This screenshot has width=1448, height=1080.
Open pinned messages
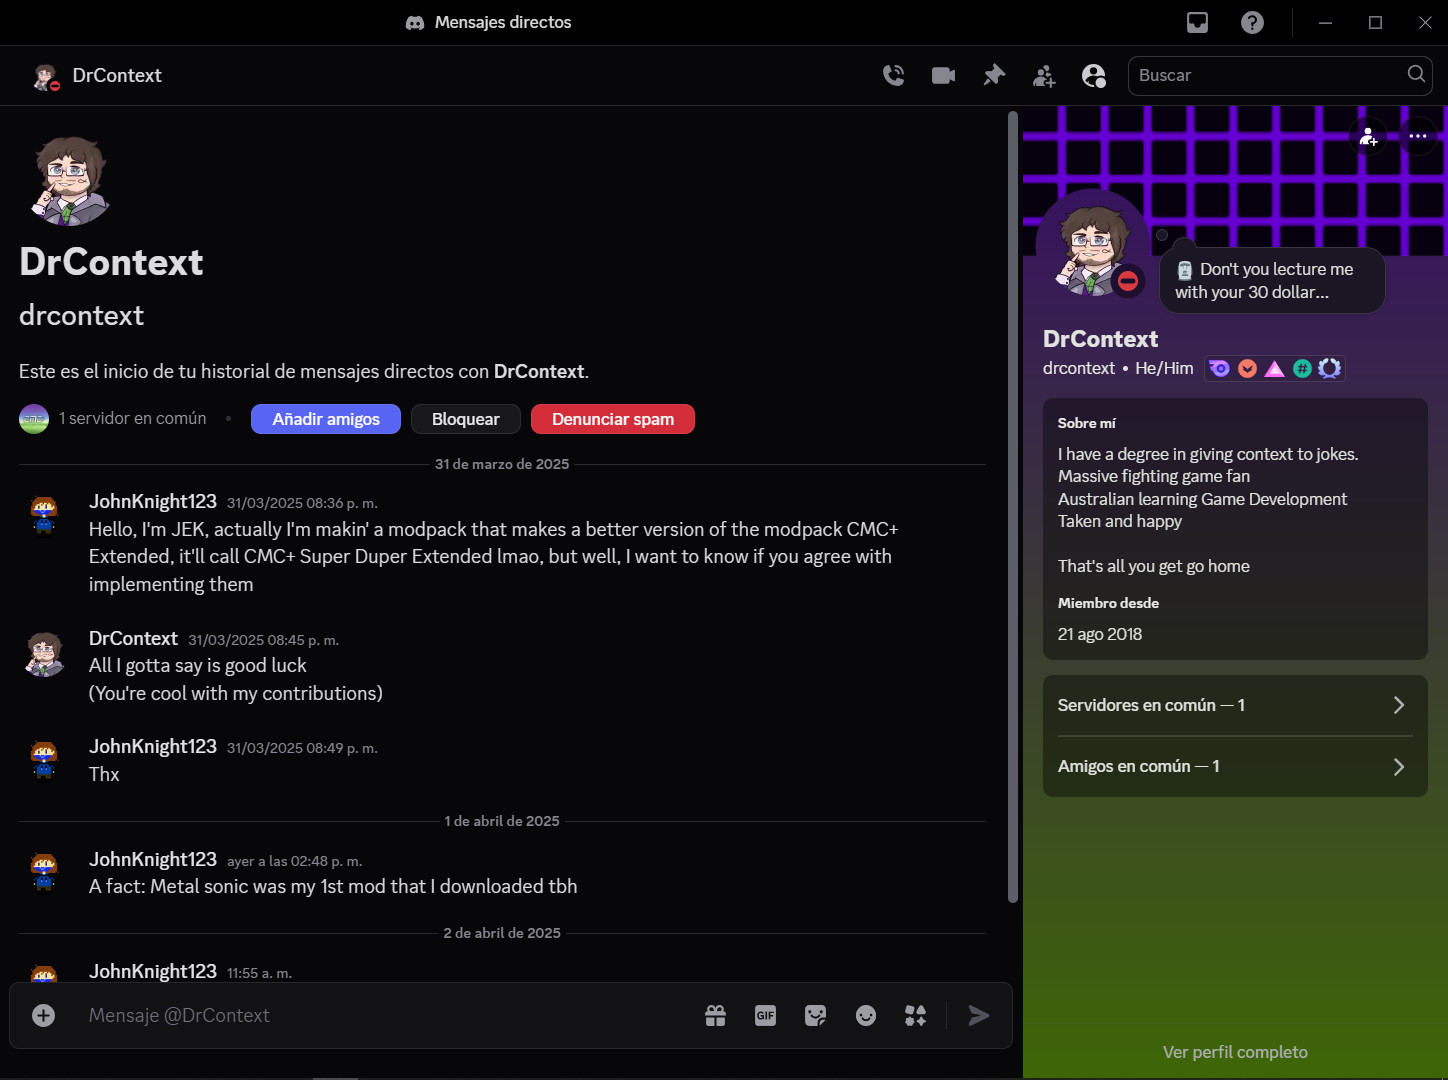click(994, 75)
